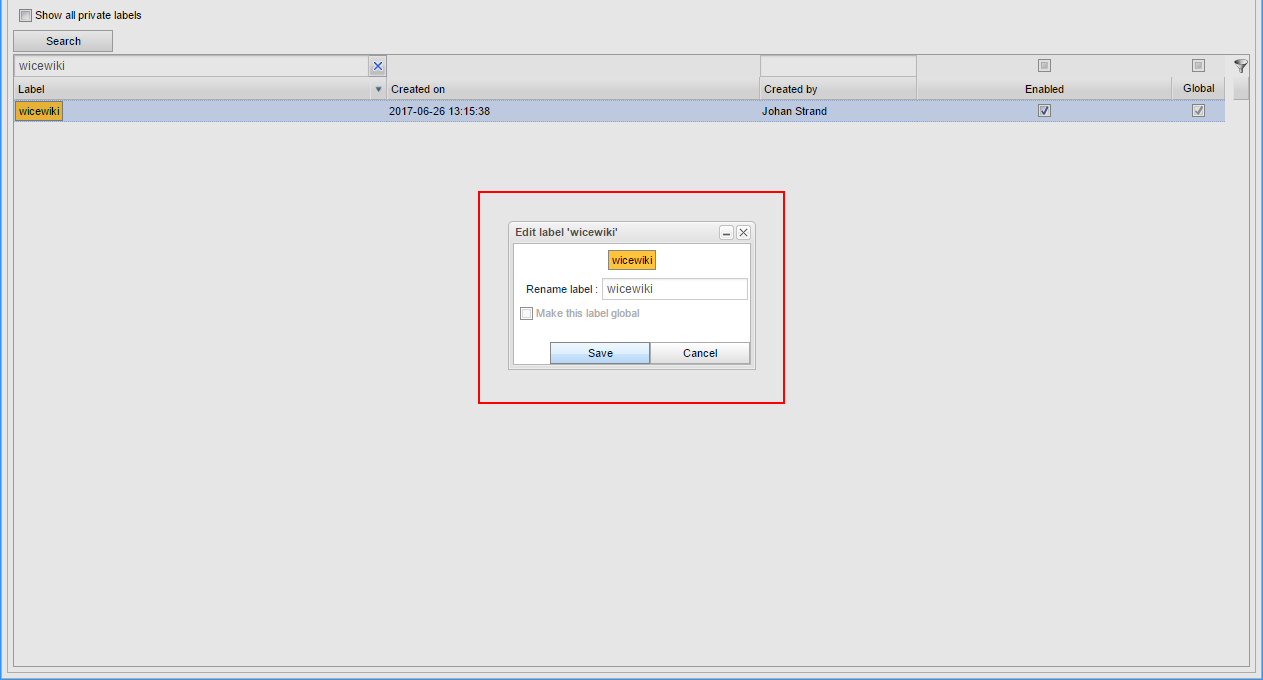Toggle Enabled checkbox in wicewiki row

[x=1044, y=111]
